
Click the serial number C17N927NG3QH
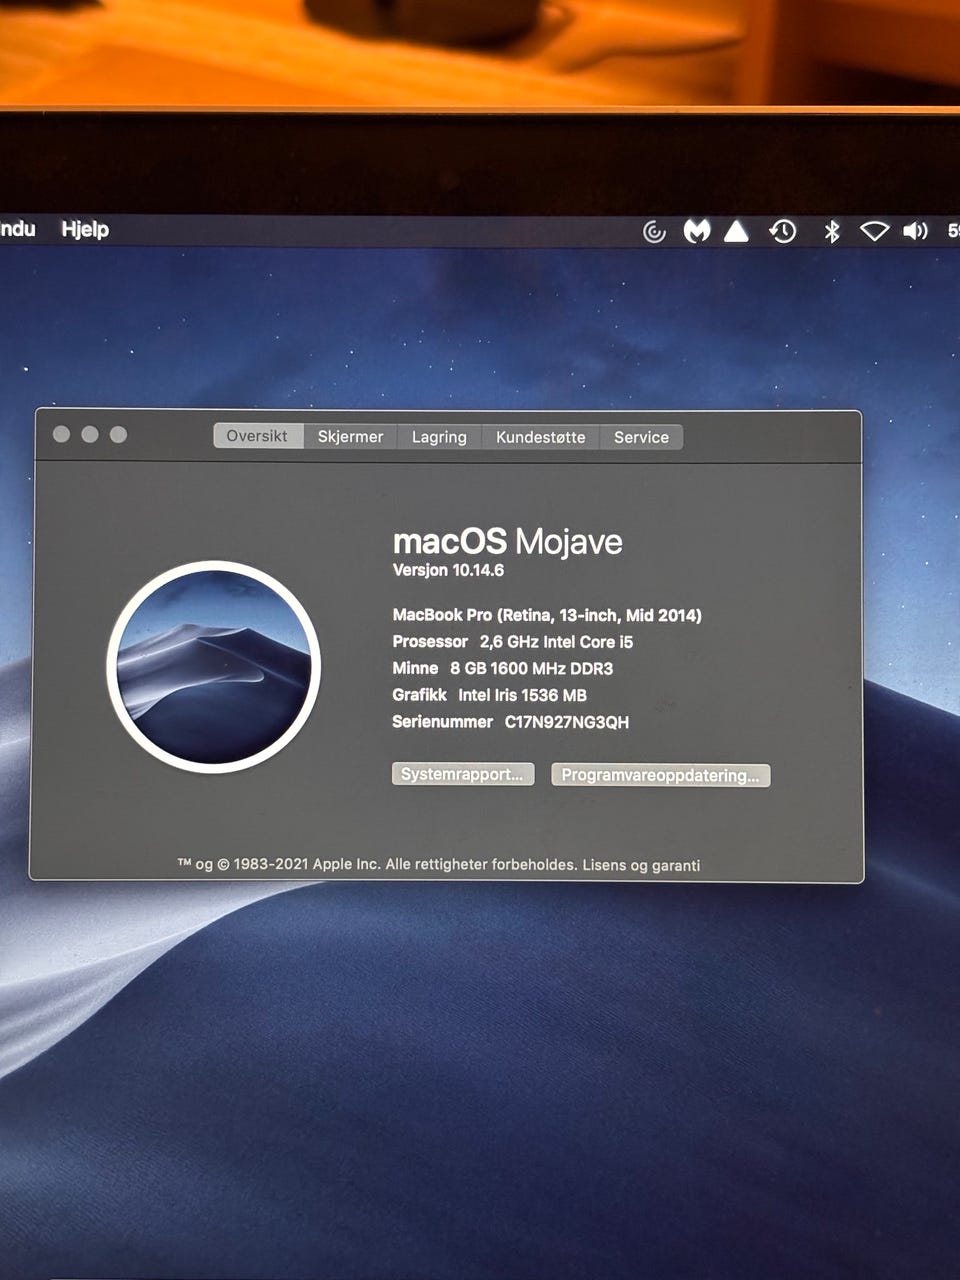pos(566,722)
